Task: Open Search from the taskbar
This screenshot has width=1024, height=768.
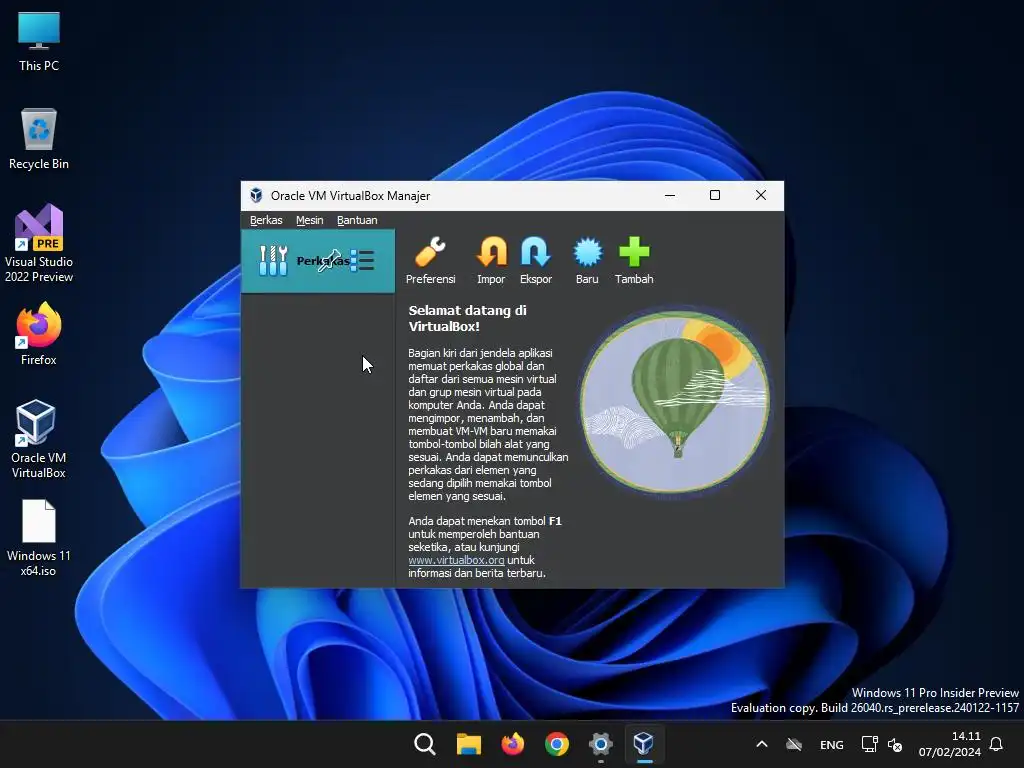Action: [x=424, y=744]
